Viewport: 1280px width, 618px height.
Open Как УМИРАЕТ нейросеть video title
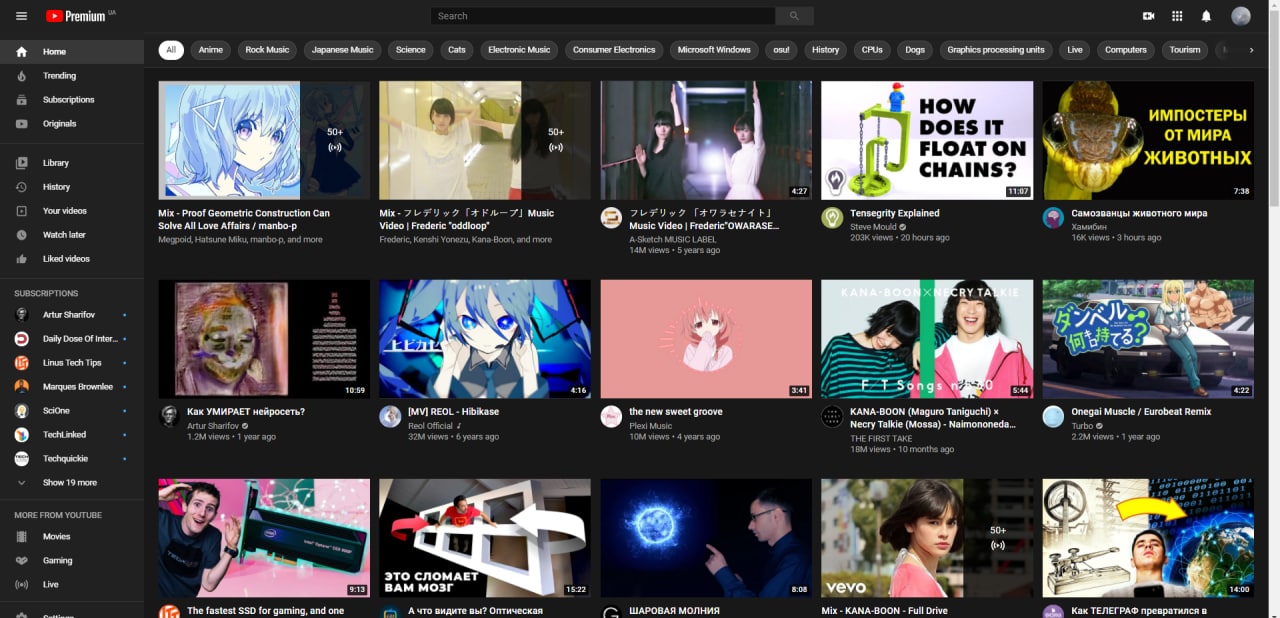pyautogui.click(x=246, y=412)
